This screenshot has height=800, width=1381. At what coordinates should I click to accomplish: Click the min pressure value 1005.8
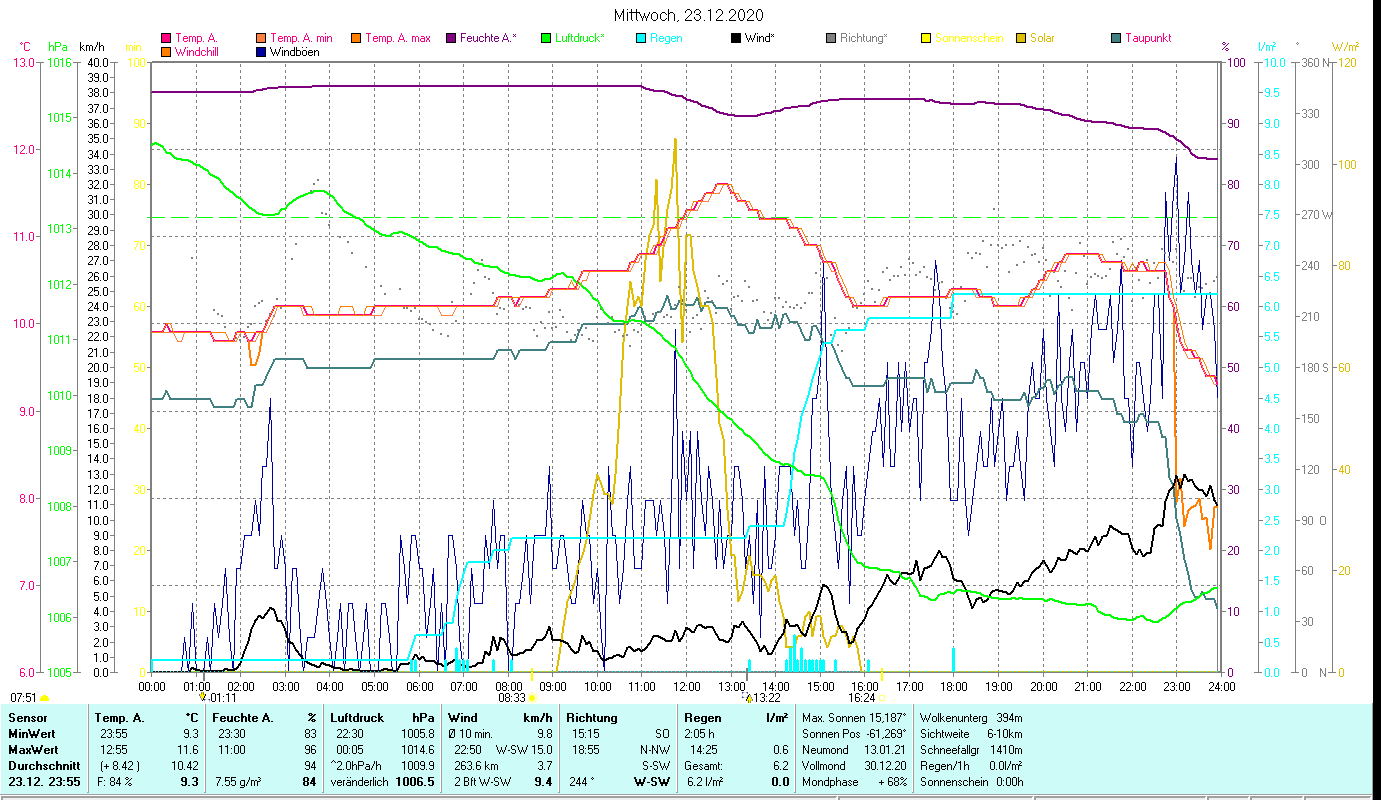click(417, 733)
